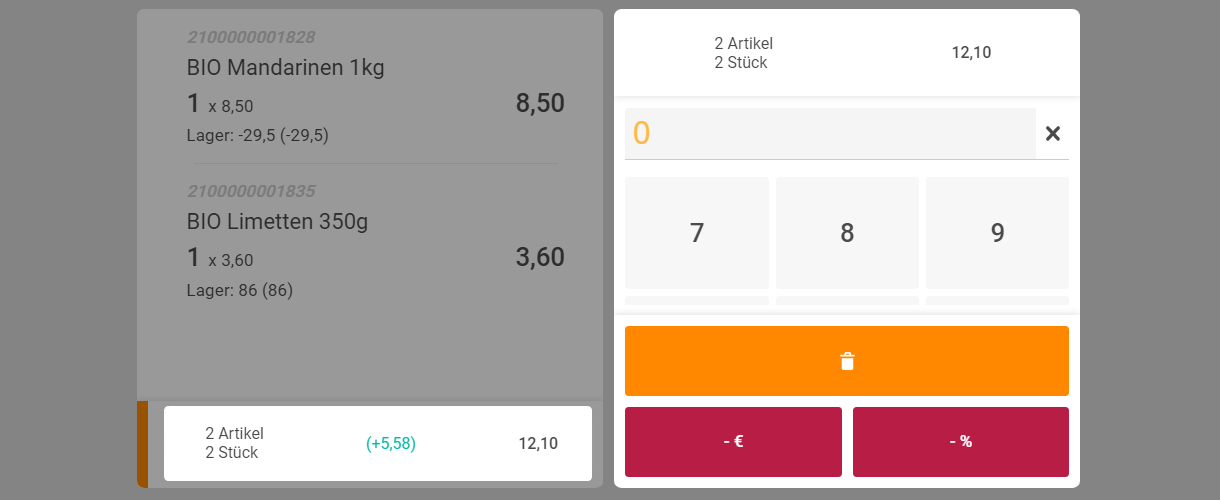Focus the amount input field showing 0
This screenshot has width=1220, height=500.
coord(830,134)
